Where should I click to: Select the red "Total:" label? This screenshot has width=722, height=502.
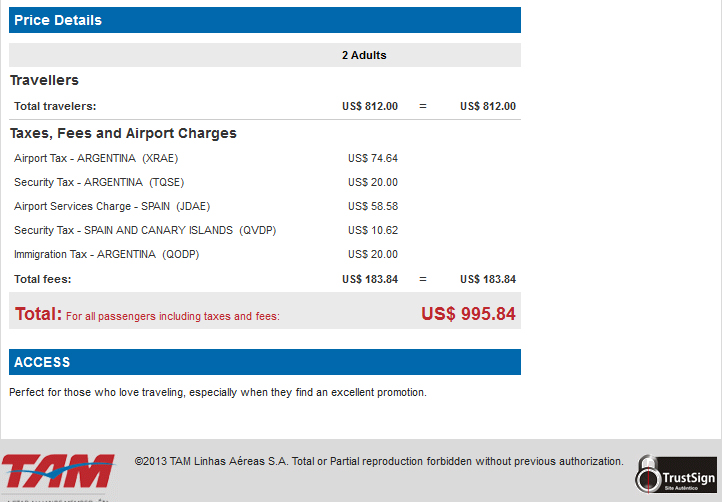pos(38,314)
